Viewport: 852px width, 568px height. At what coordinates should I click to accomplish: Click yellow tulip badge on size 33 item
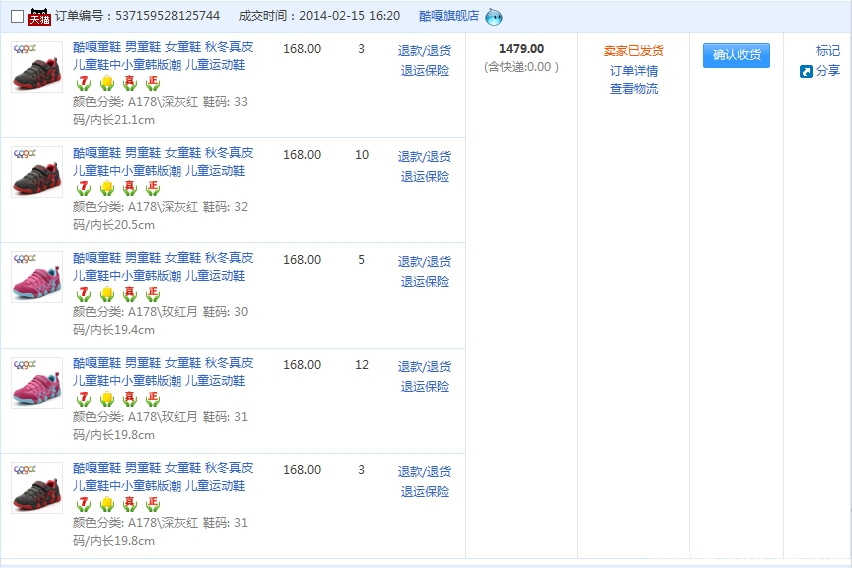(107, 83)
